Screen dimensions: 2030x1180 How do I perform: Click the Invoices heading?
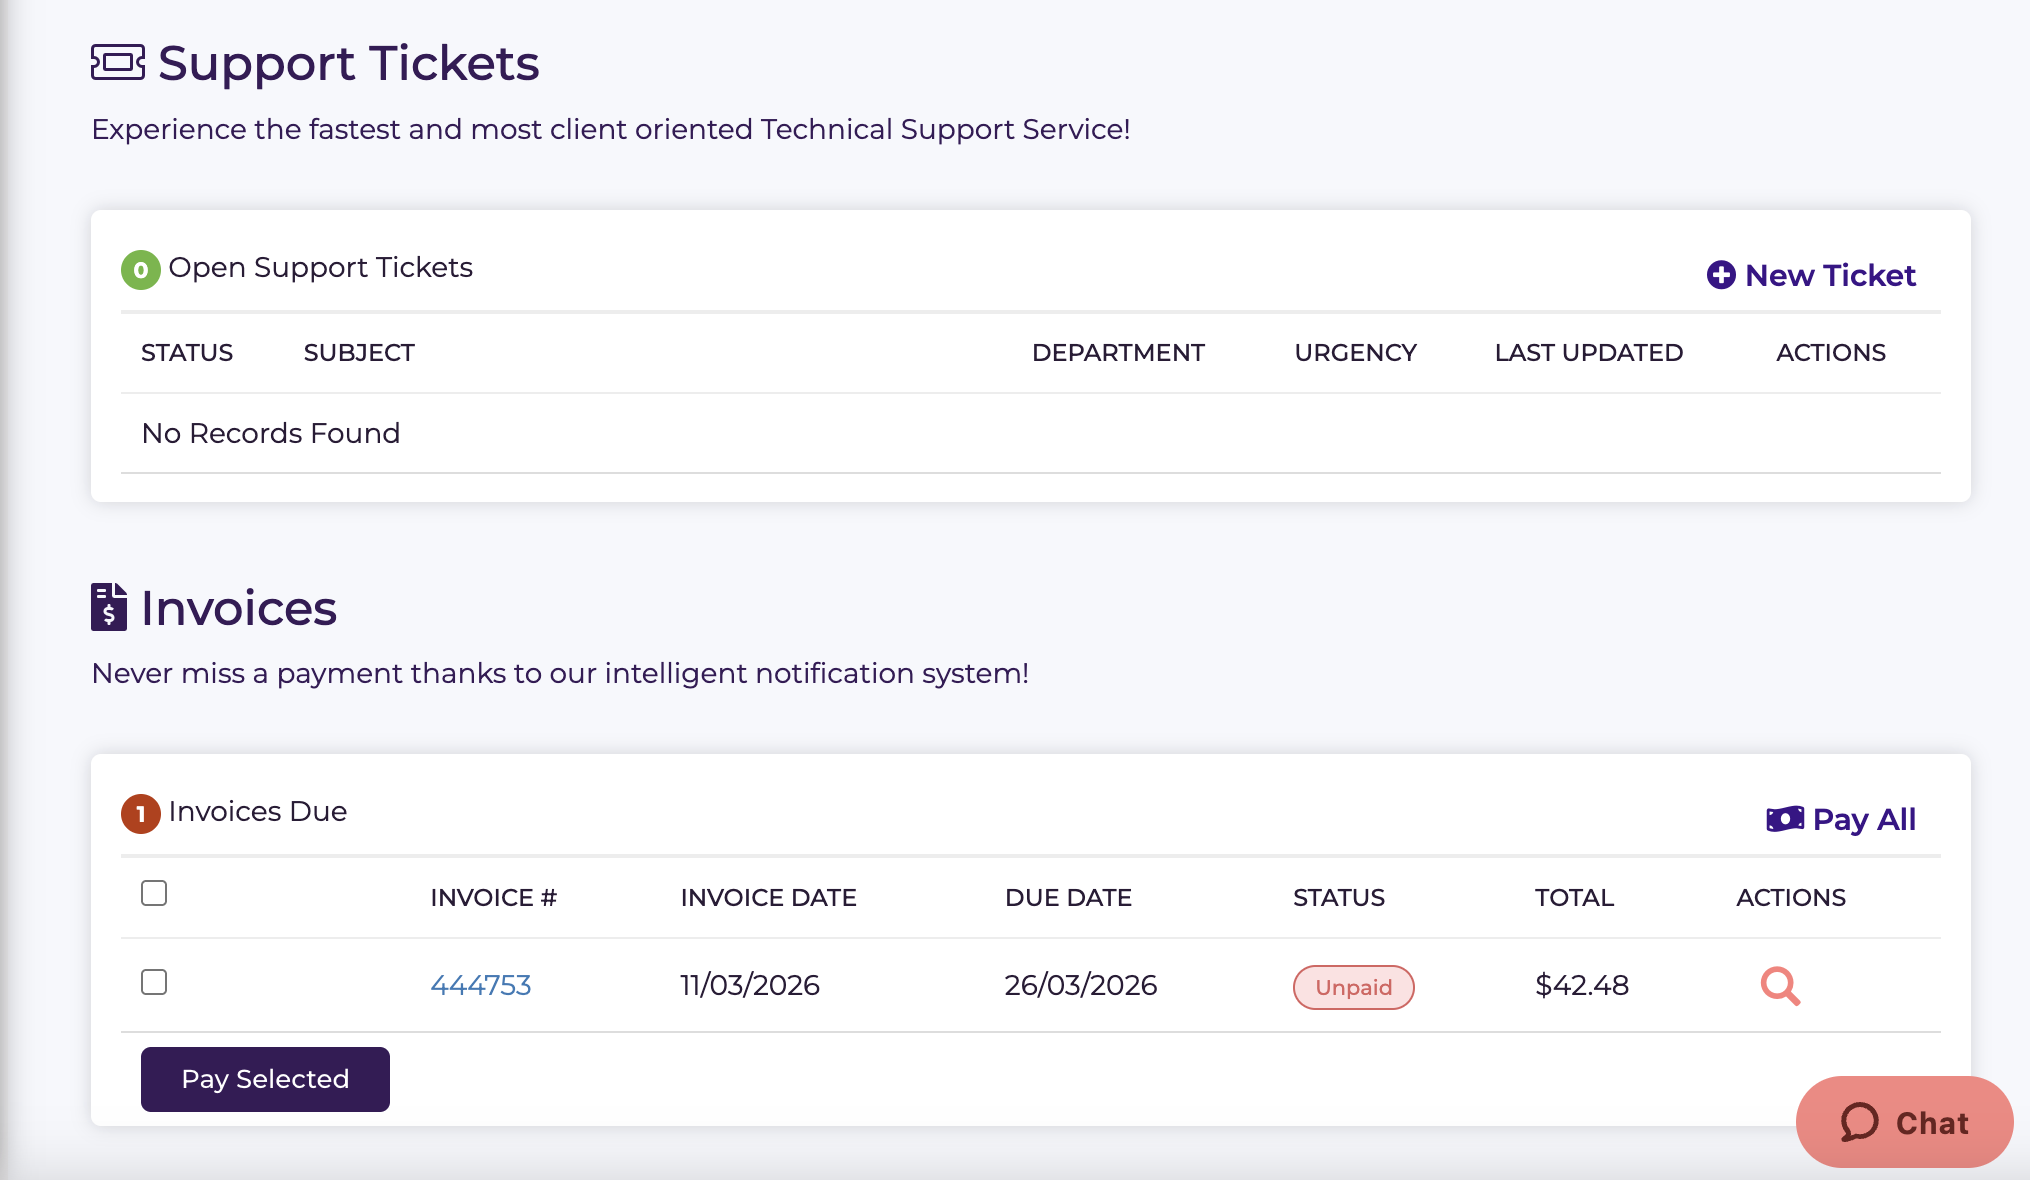pos(239,608)
